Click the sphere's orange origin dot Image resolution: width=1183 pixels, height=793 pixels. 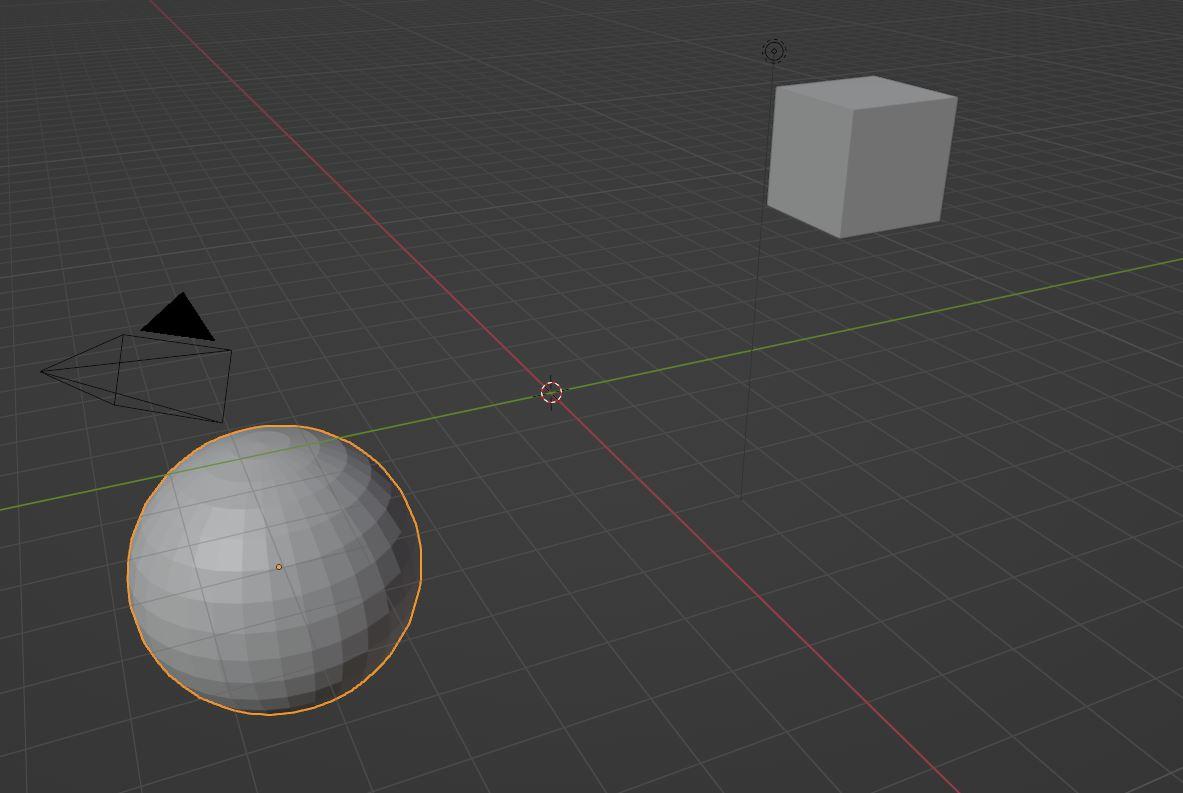click(x=279, y=567)
